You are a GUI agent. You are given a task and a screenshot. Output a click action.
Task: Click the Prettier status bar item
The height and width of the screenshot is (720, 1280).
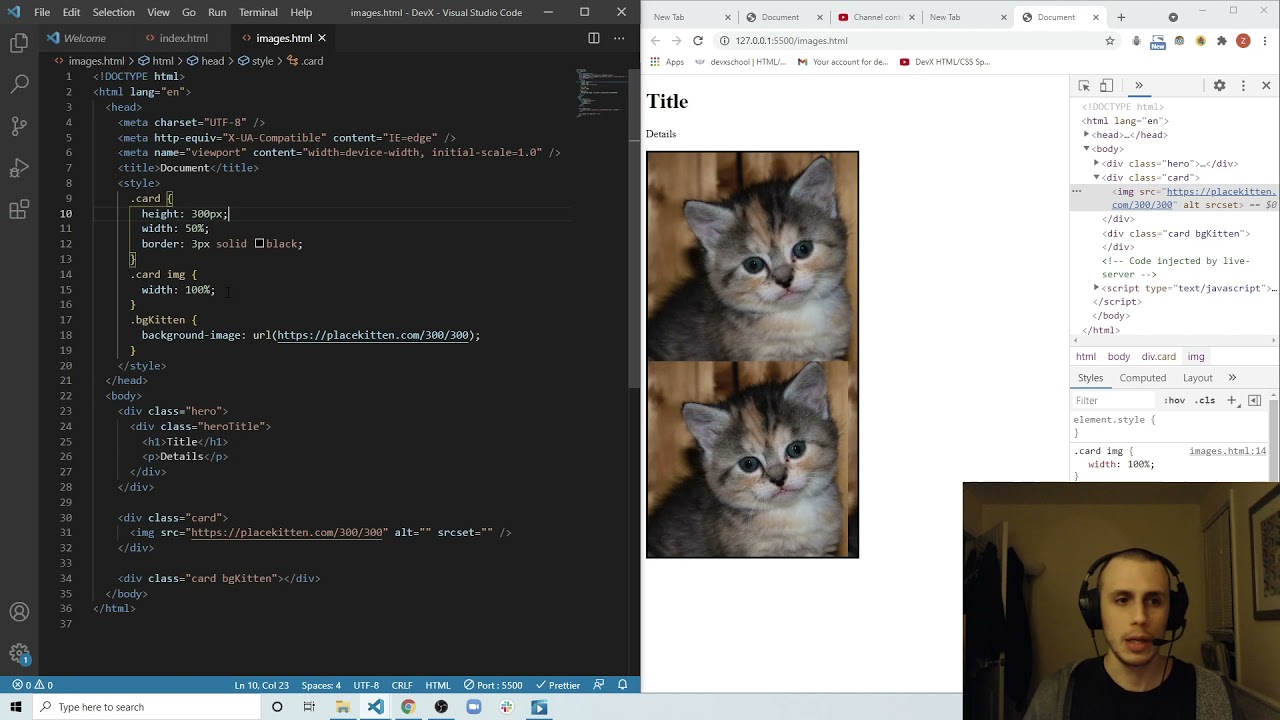click(558, 685)
